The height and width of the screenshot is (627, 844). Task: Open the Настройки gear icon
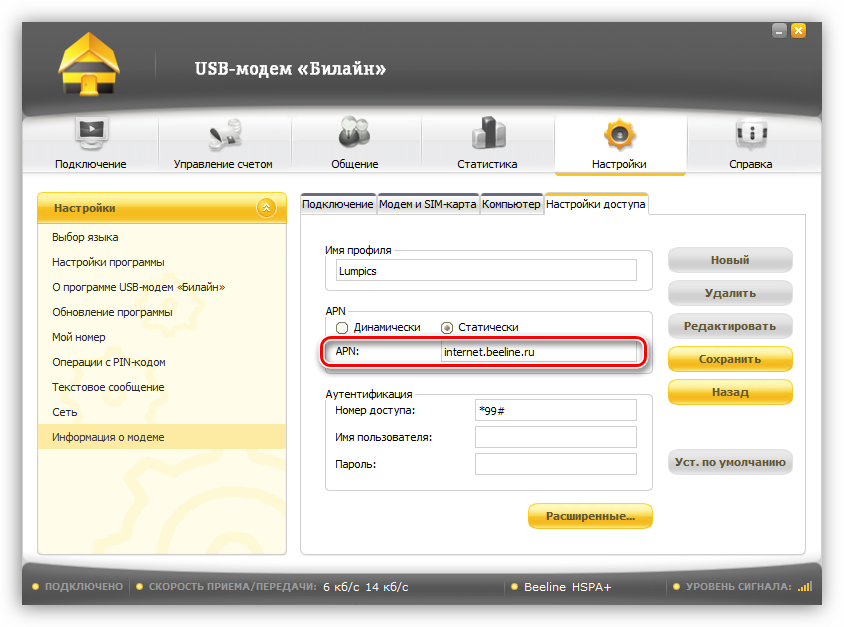(x=619, y=134)
